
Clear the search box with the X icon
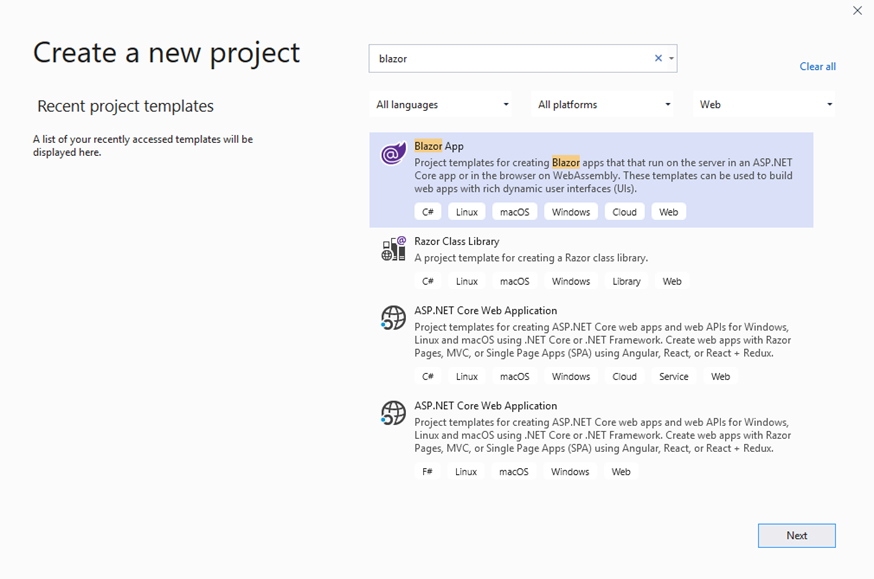point(658,58)
